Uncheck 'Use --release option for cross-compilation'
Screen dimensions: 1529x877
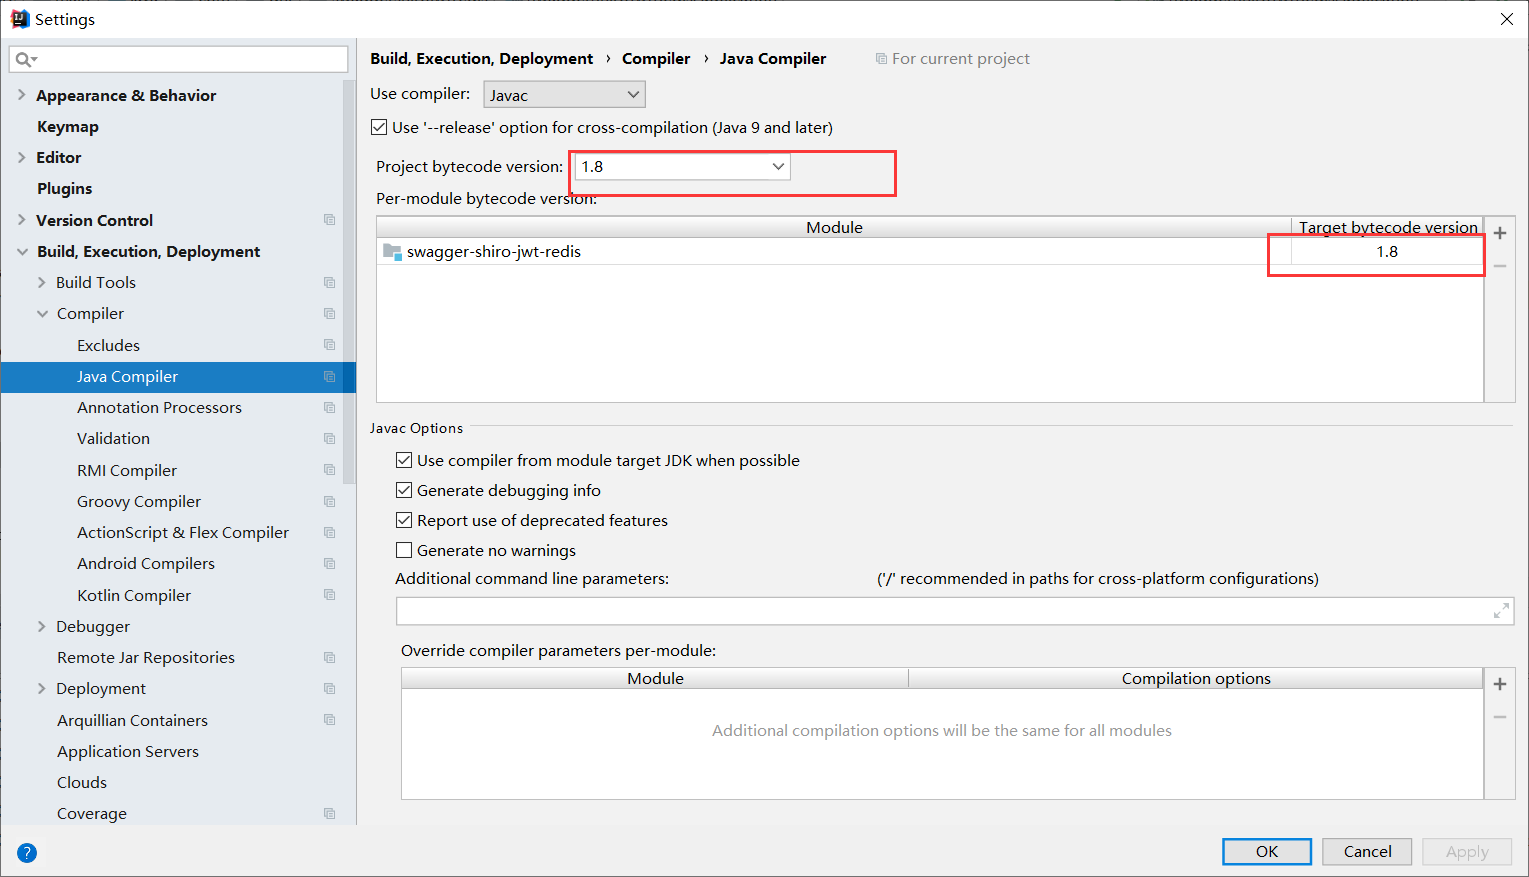pyautogui.click(x=378, y=127)
